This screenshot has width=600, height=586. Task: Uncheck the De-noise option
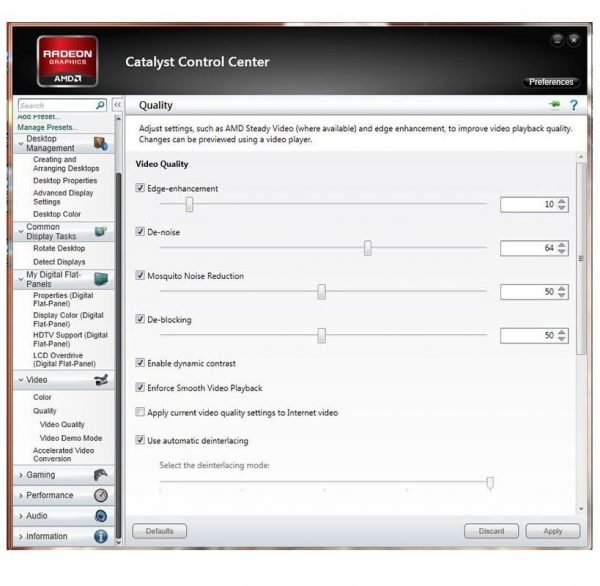140,232
